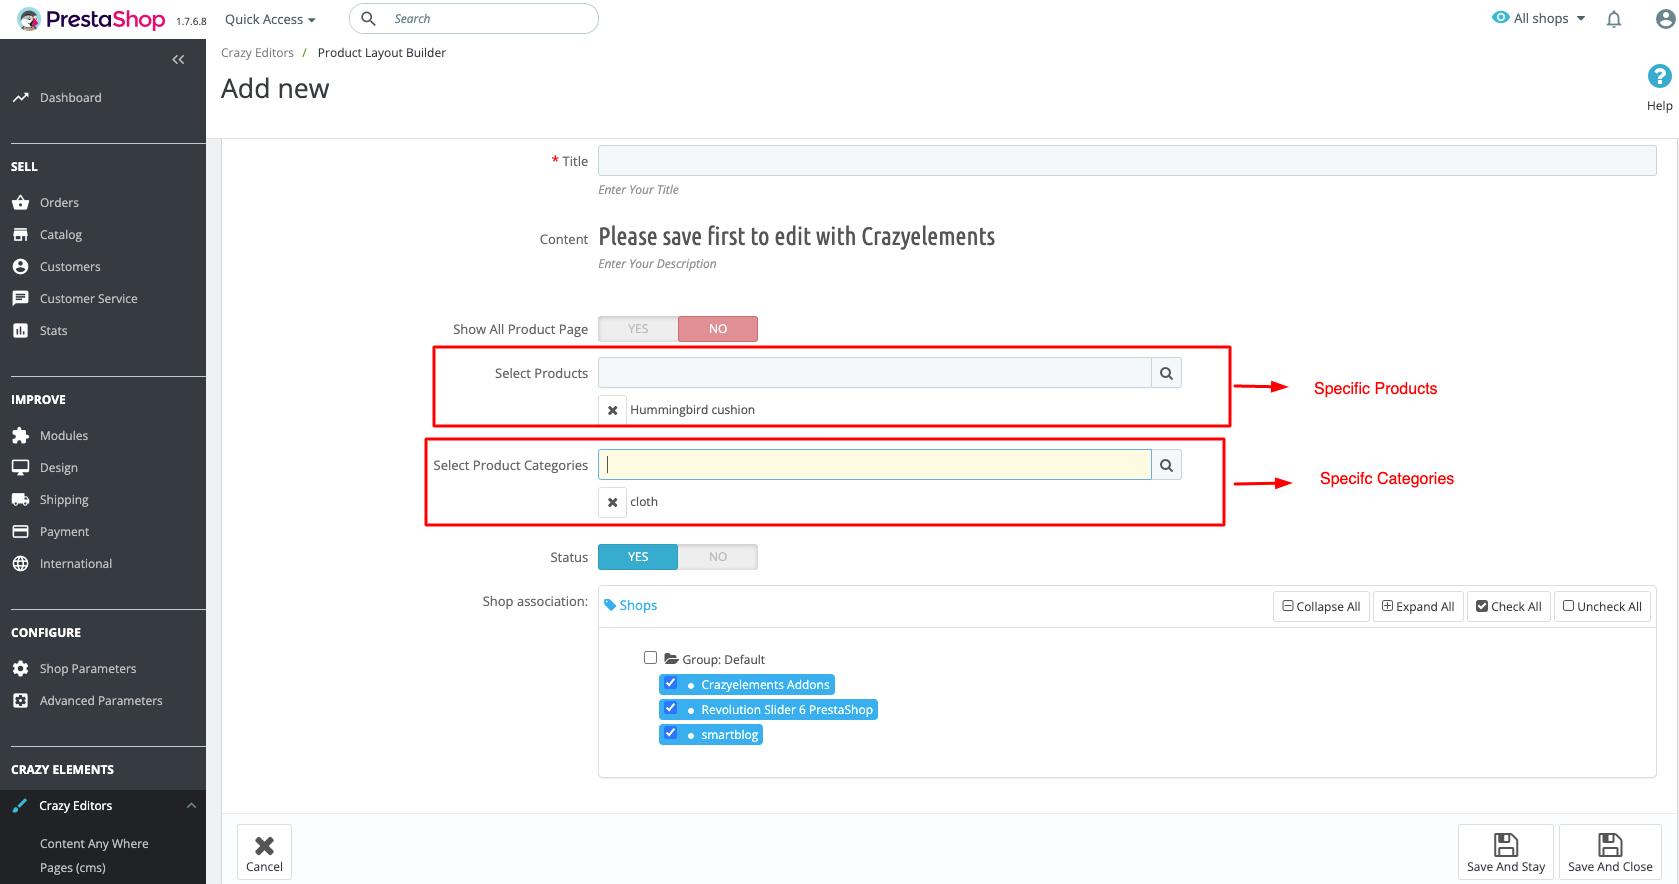Viewport: 1679px width, 884px height.
Task: Click the Uncheck All button
Action: [x=1602, y=607]
